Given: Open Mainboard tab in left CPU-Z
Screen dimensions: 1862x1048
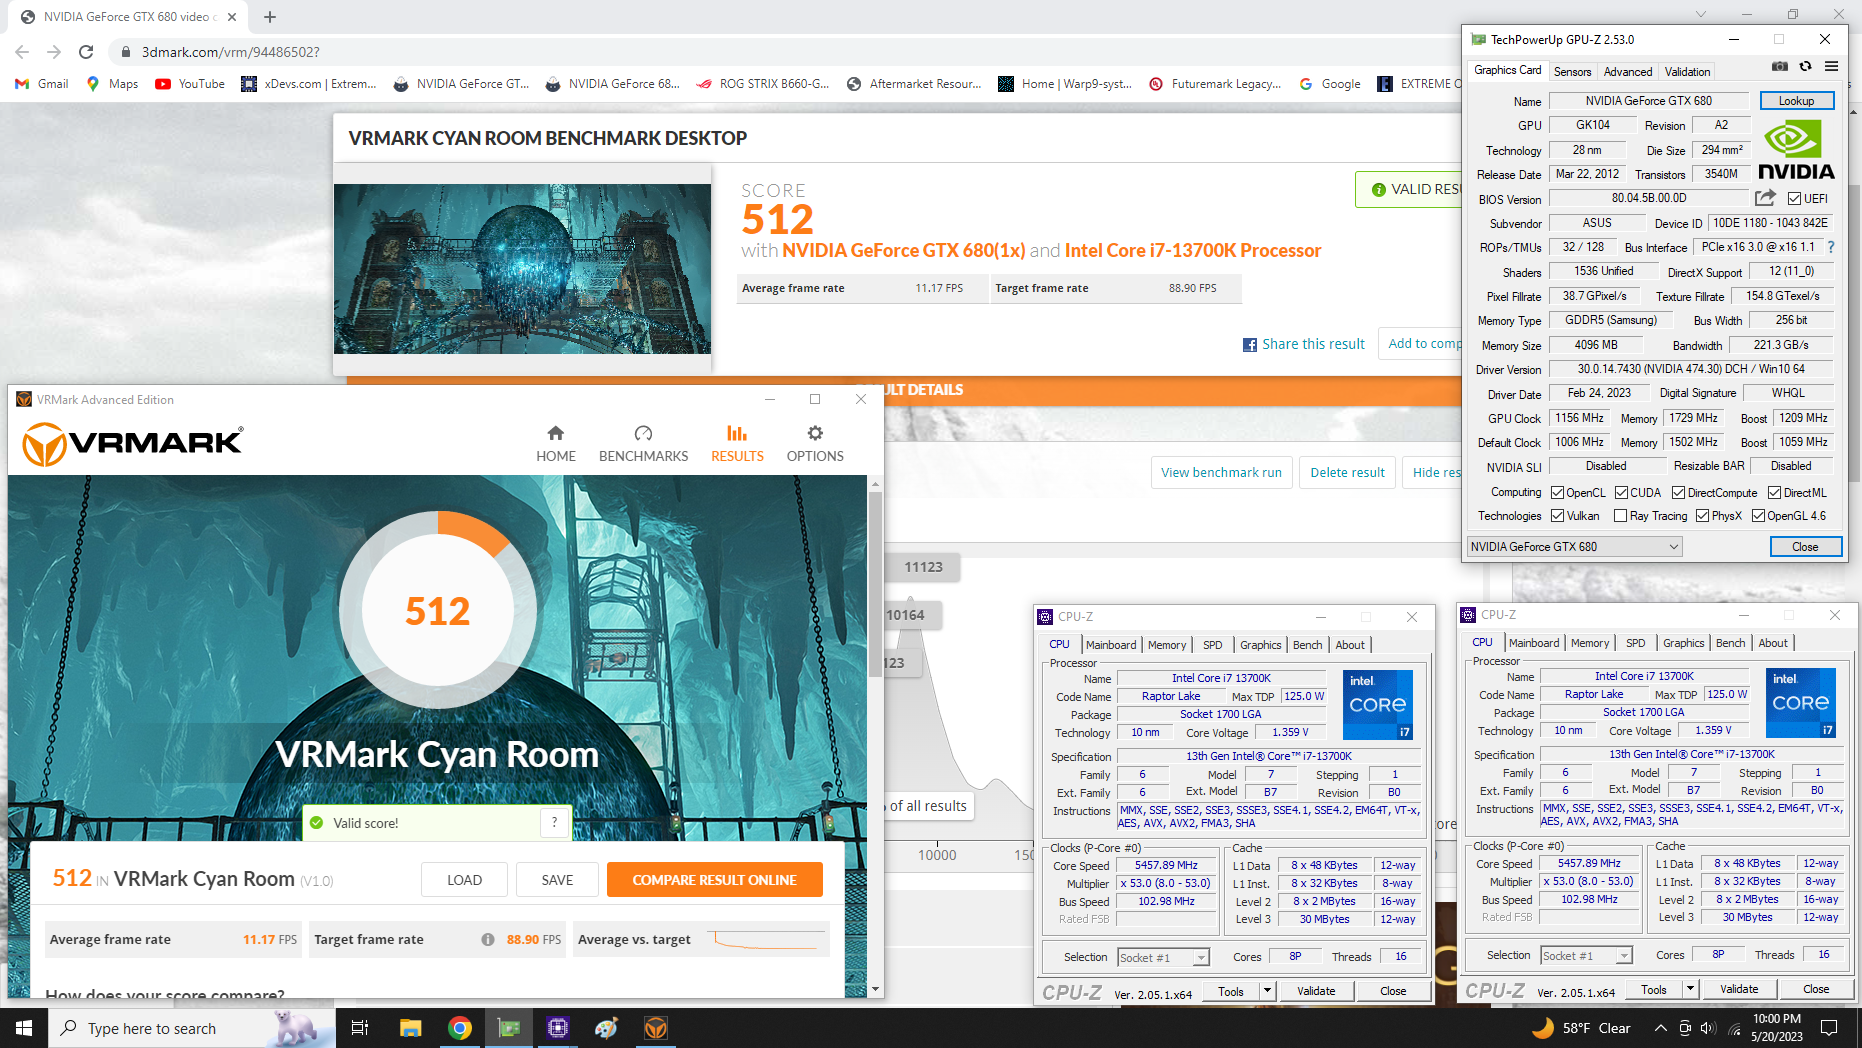Looking at the screenshot, I should tap(1111, 645).
